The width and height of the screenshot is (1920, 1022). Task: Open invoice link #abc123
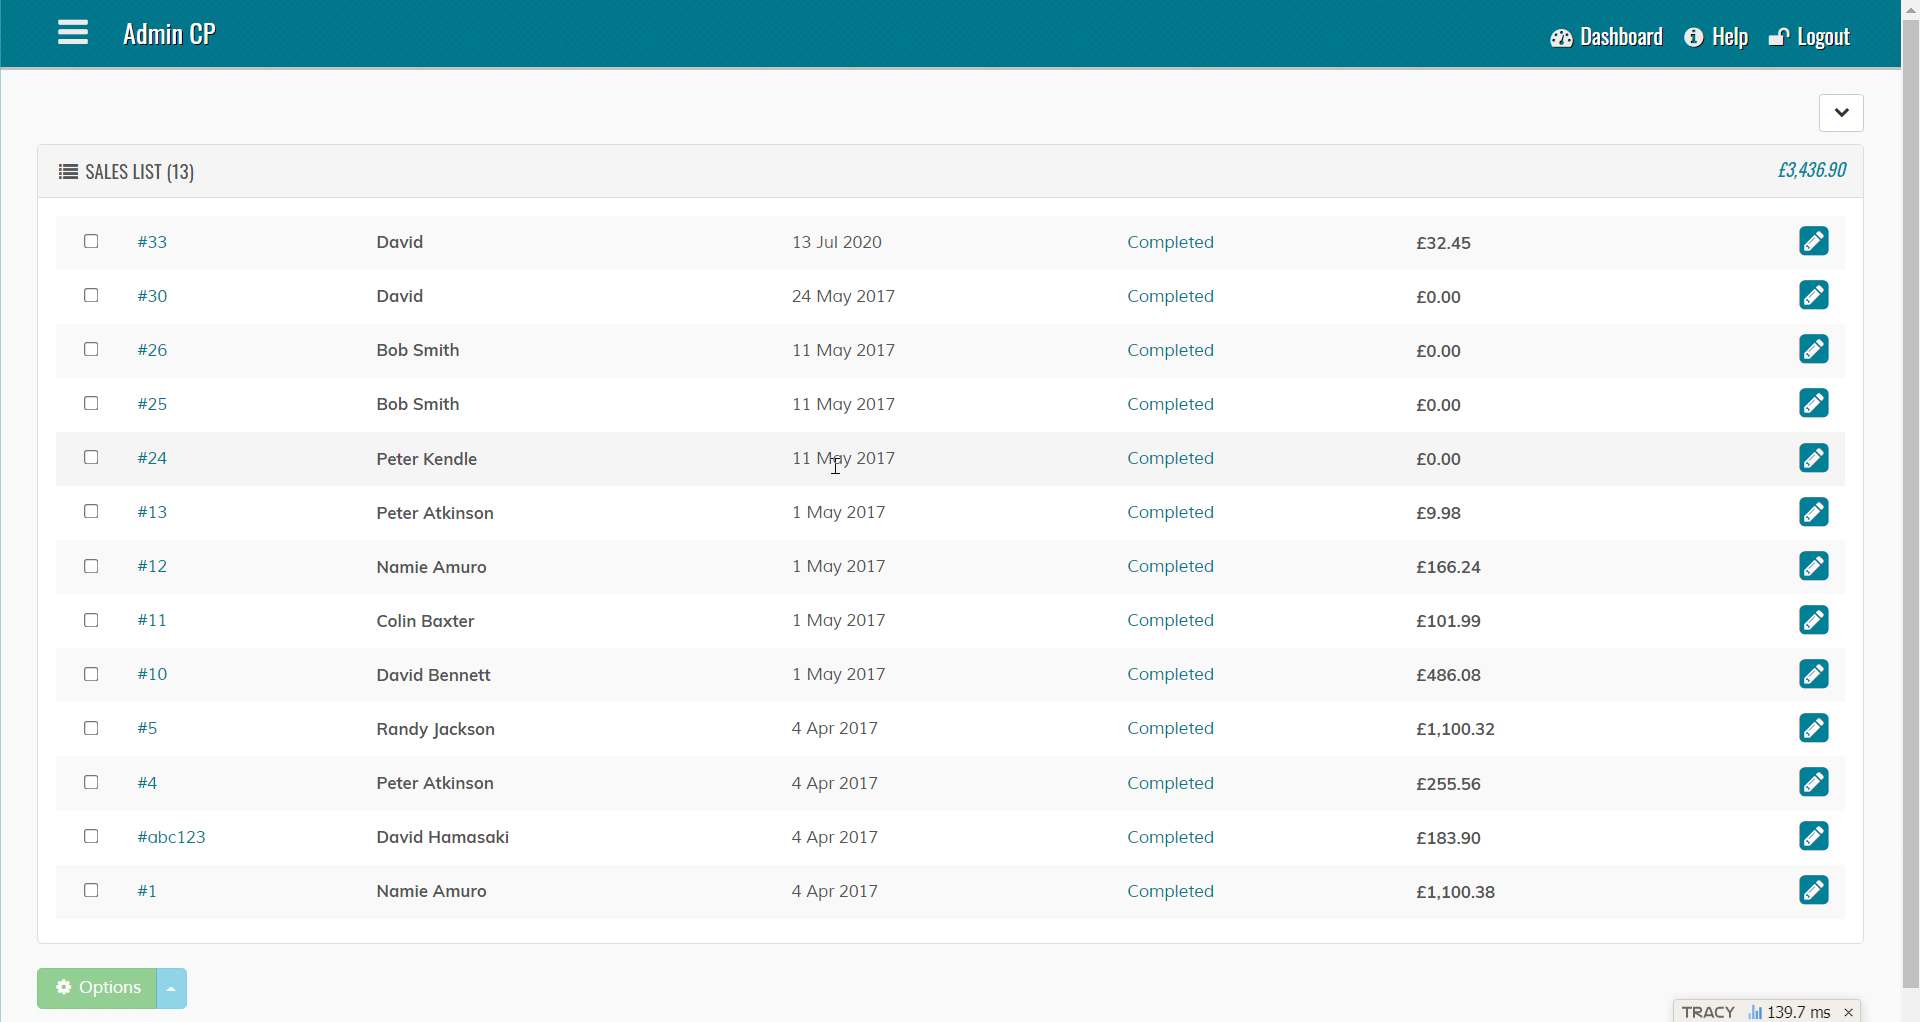pyautogui.click(x=171, y=837)
